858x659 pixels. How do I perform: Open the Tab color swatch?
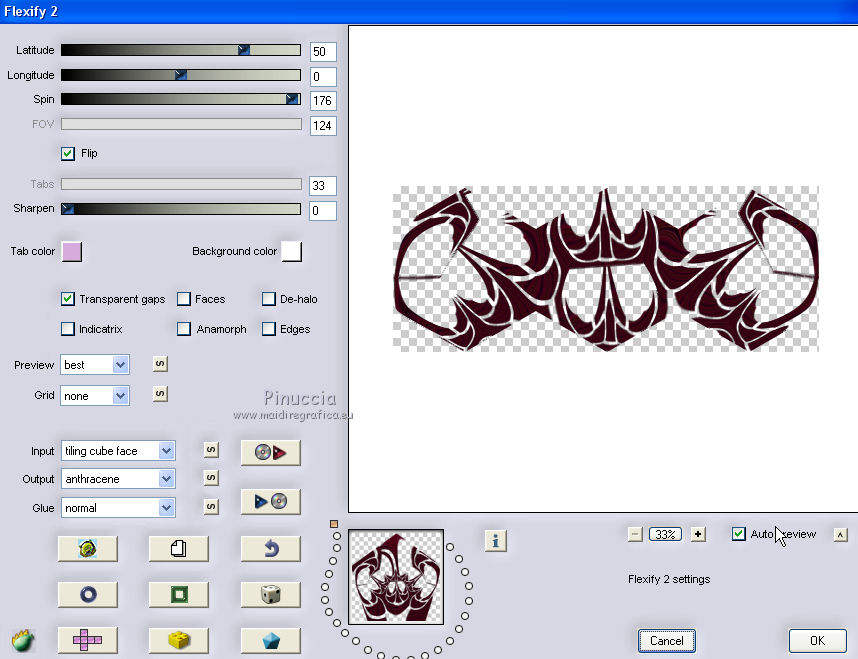pyautogui.click(x=72, y=252)
